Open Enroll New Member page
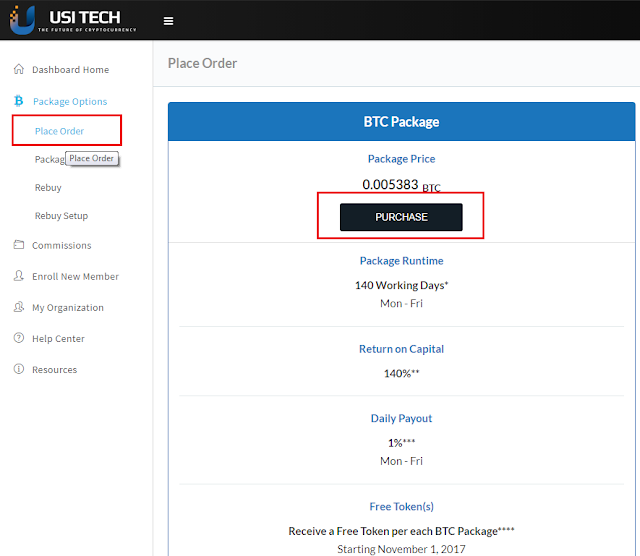 click(76, 276)
